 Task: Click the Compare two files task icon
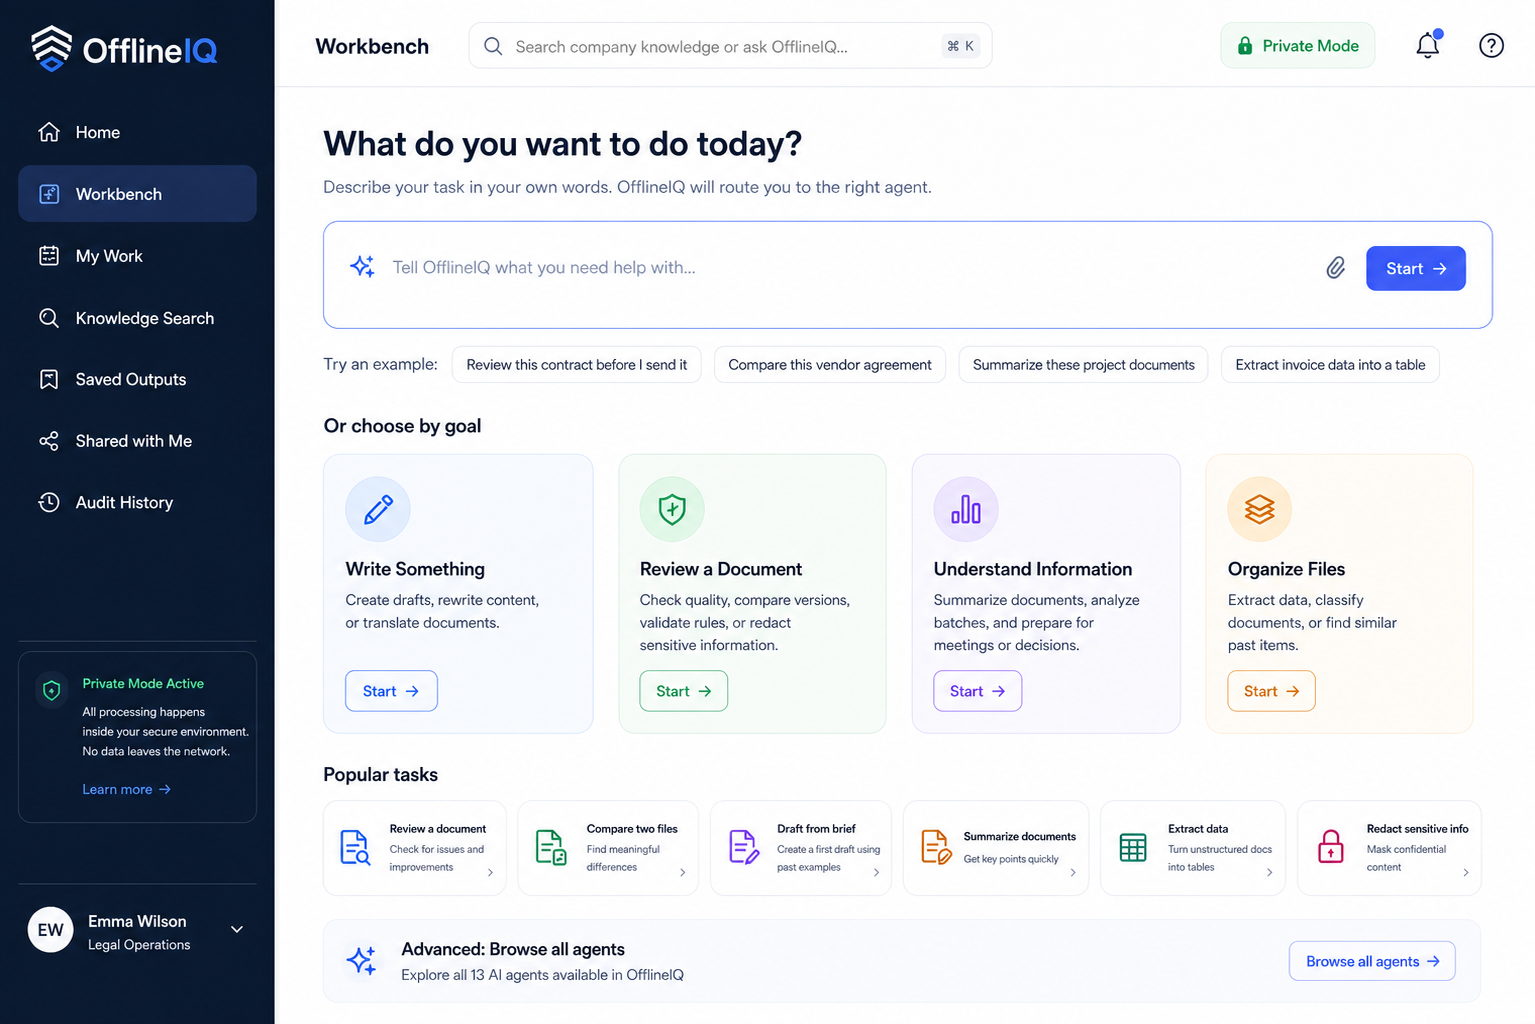coord(551,847)
